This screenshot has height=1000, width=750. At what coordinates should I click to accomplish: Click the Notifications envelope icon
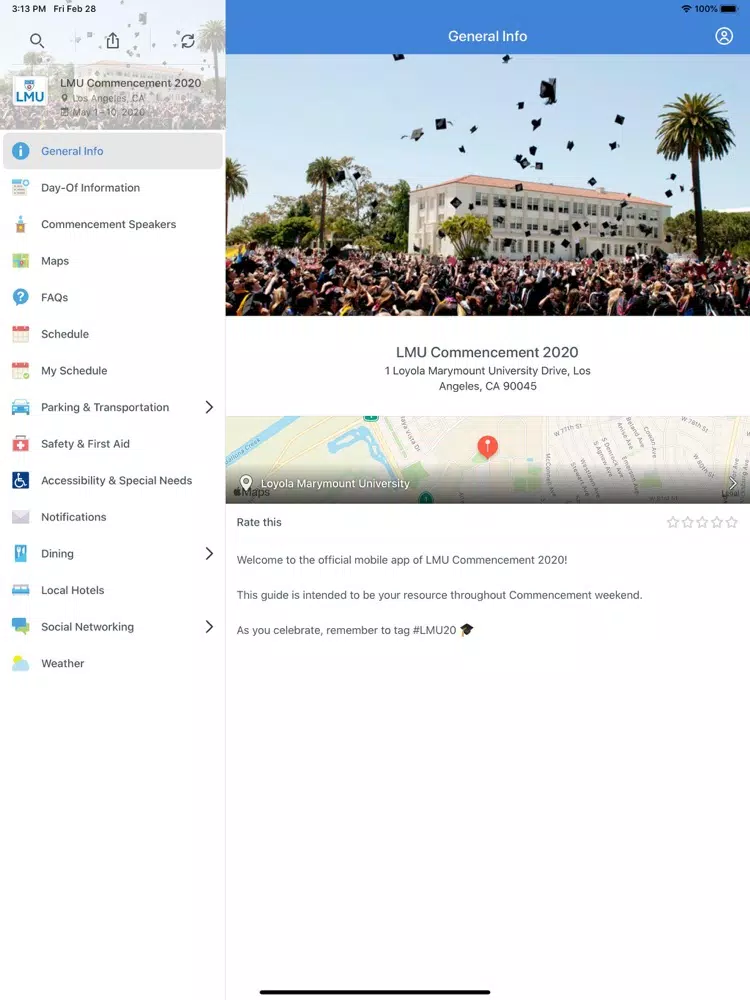(20, 517)
